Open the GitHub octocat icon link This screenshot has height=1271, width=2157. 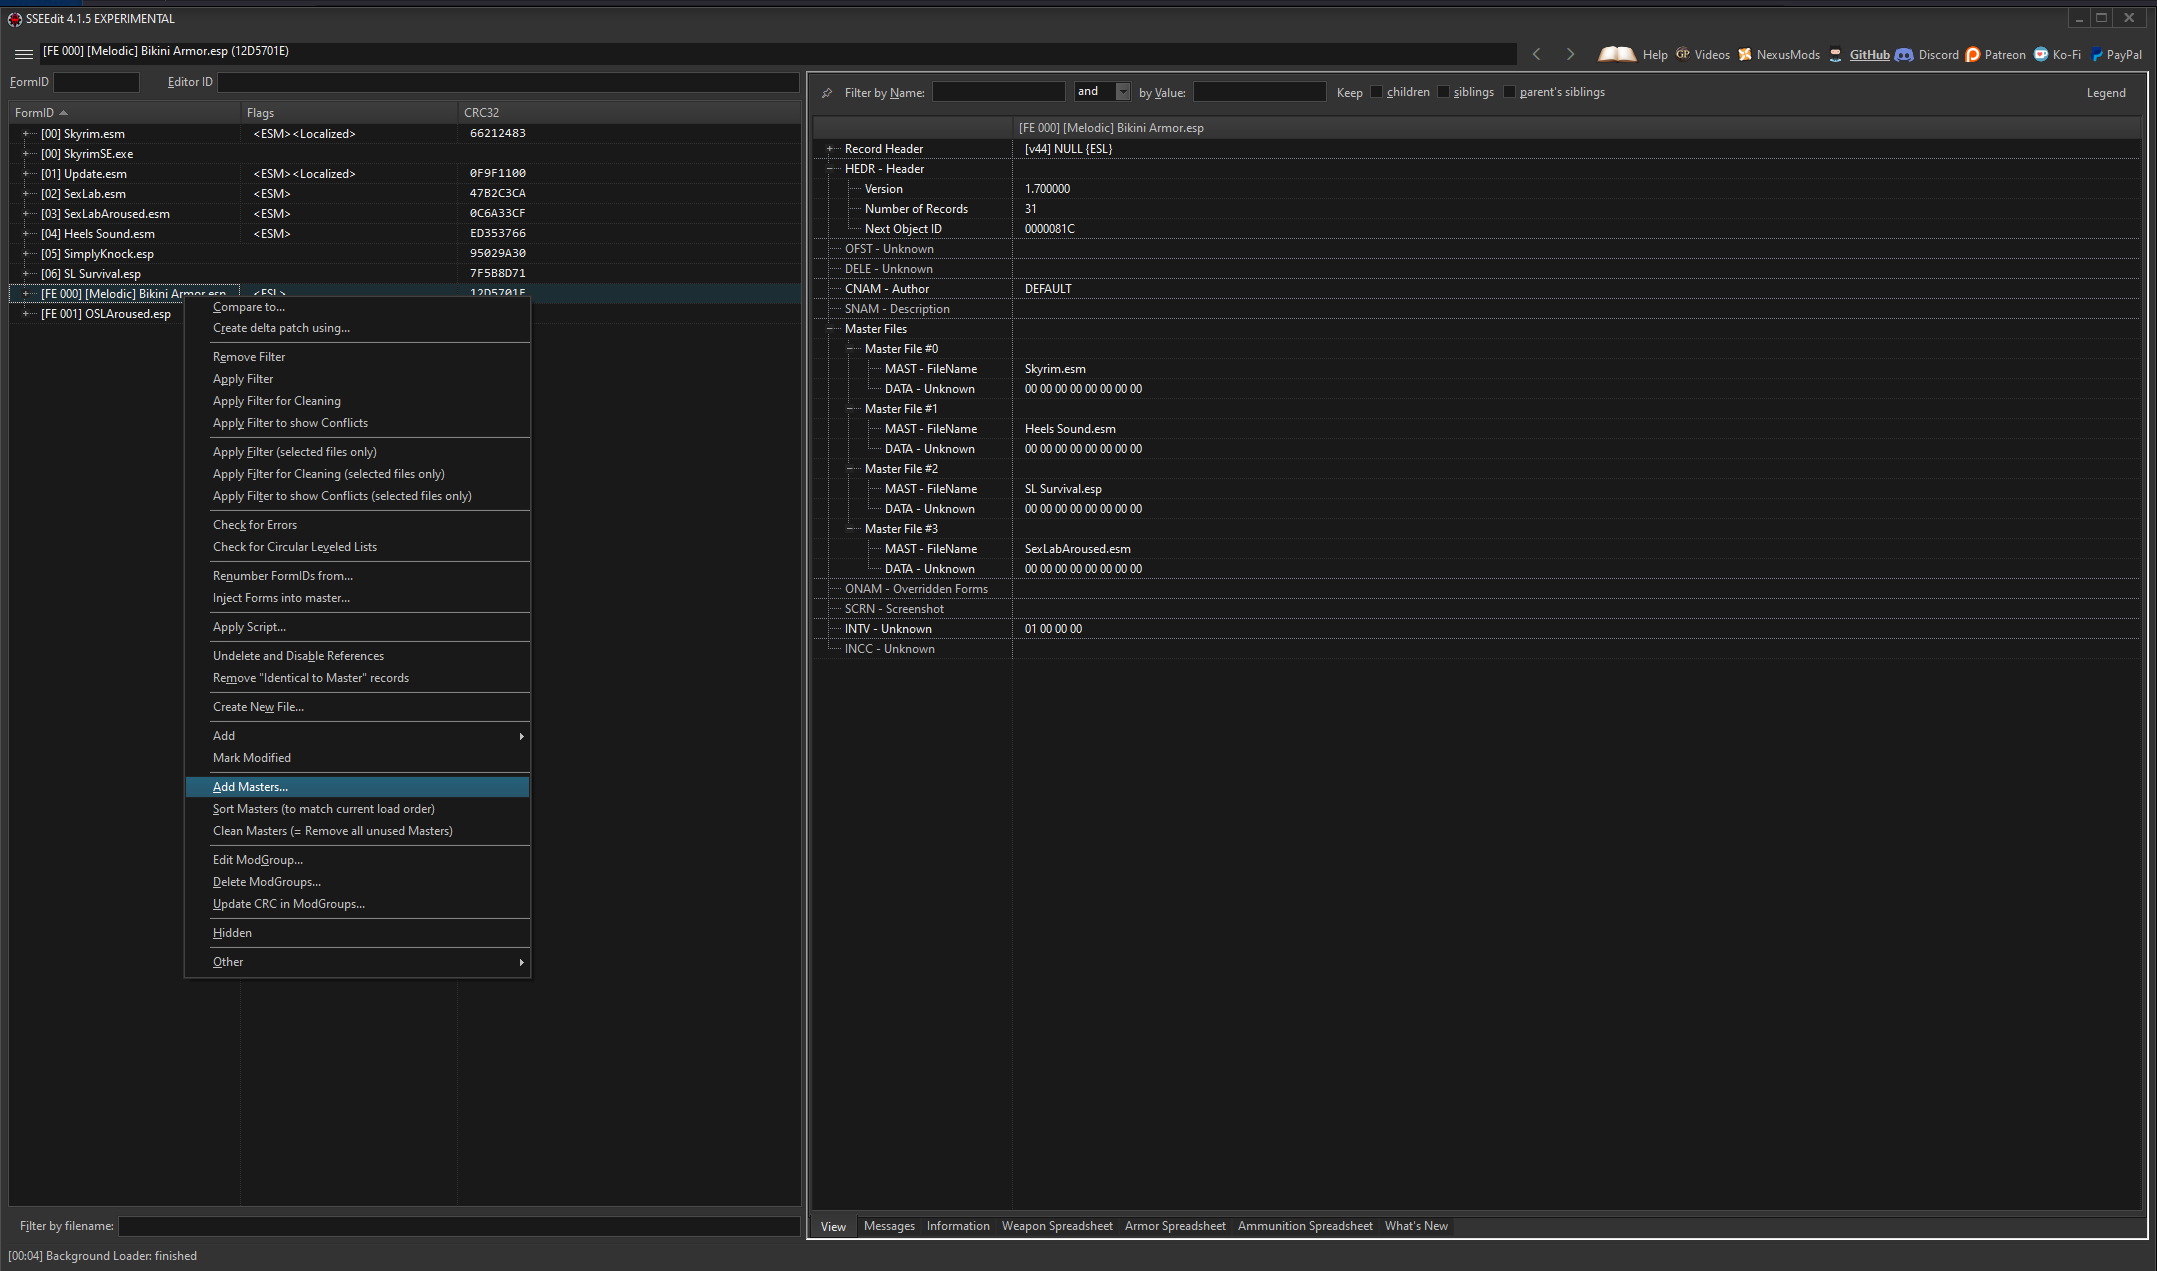(x=1836, y=55)
